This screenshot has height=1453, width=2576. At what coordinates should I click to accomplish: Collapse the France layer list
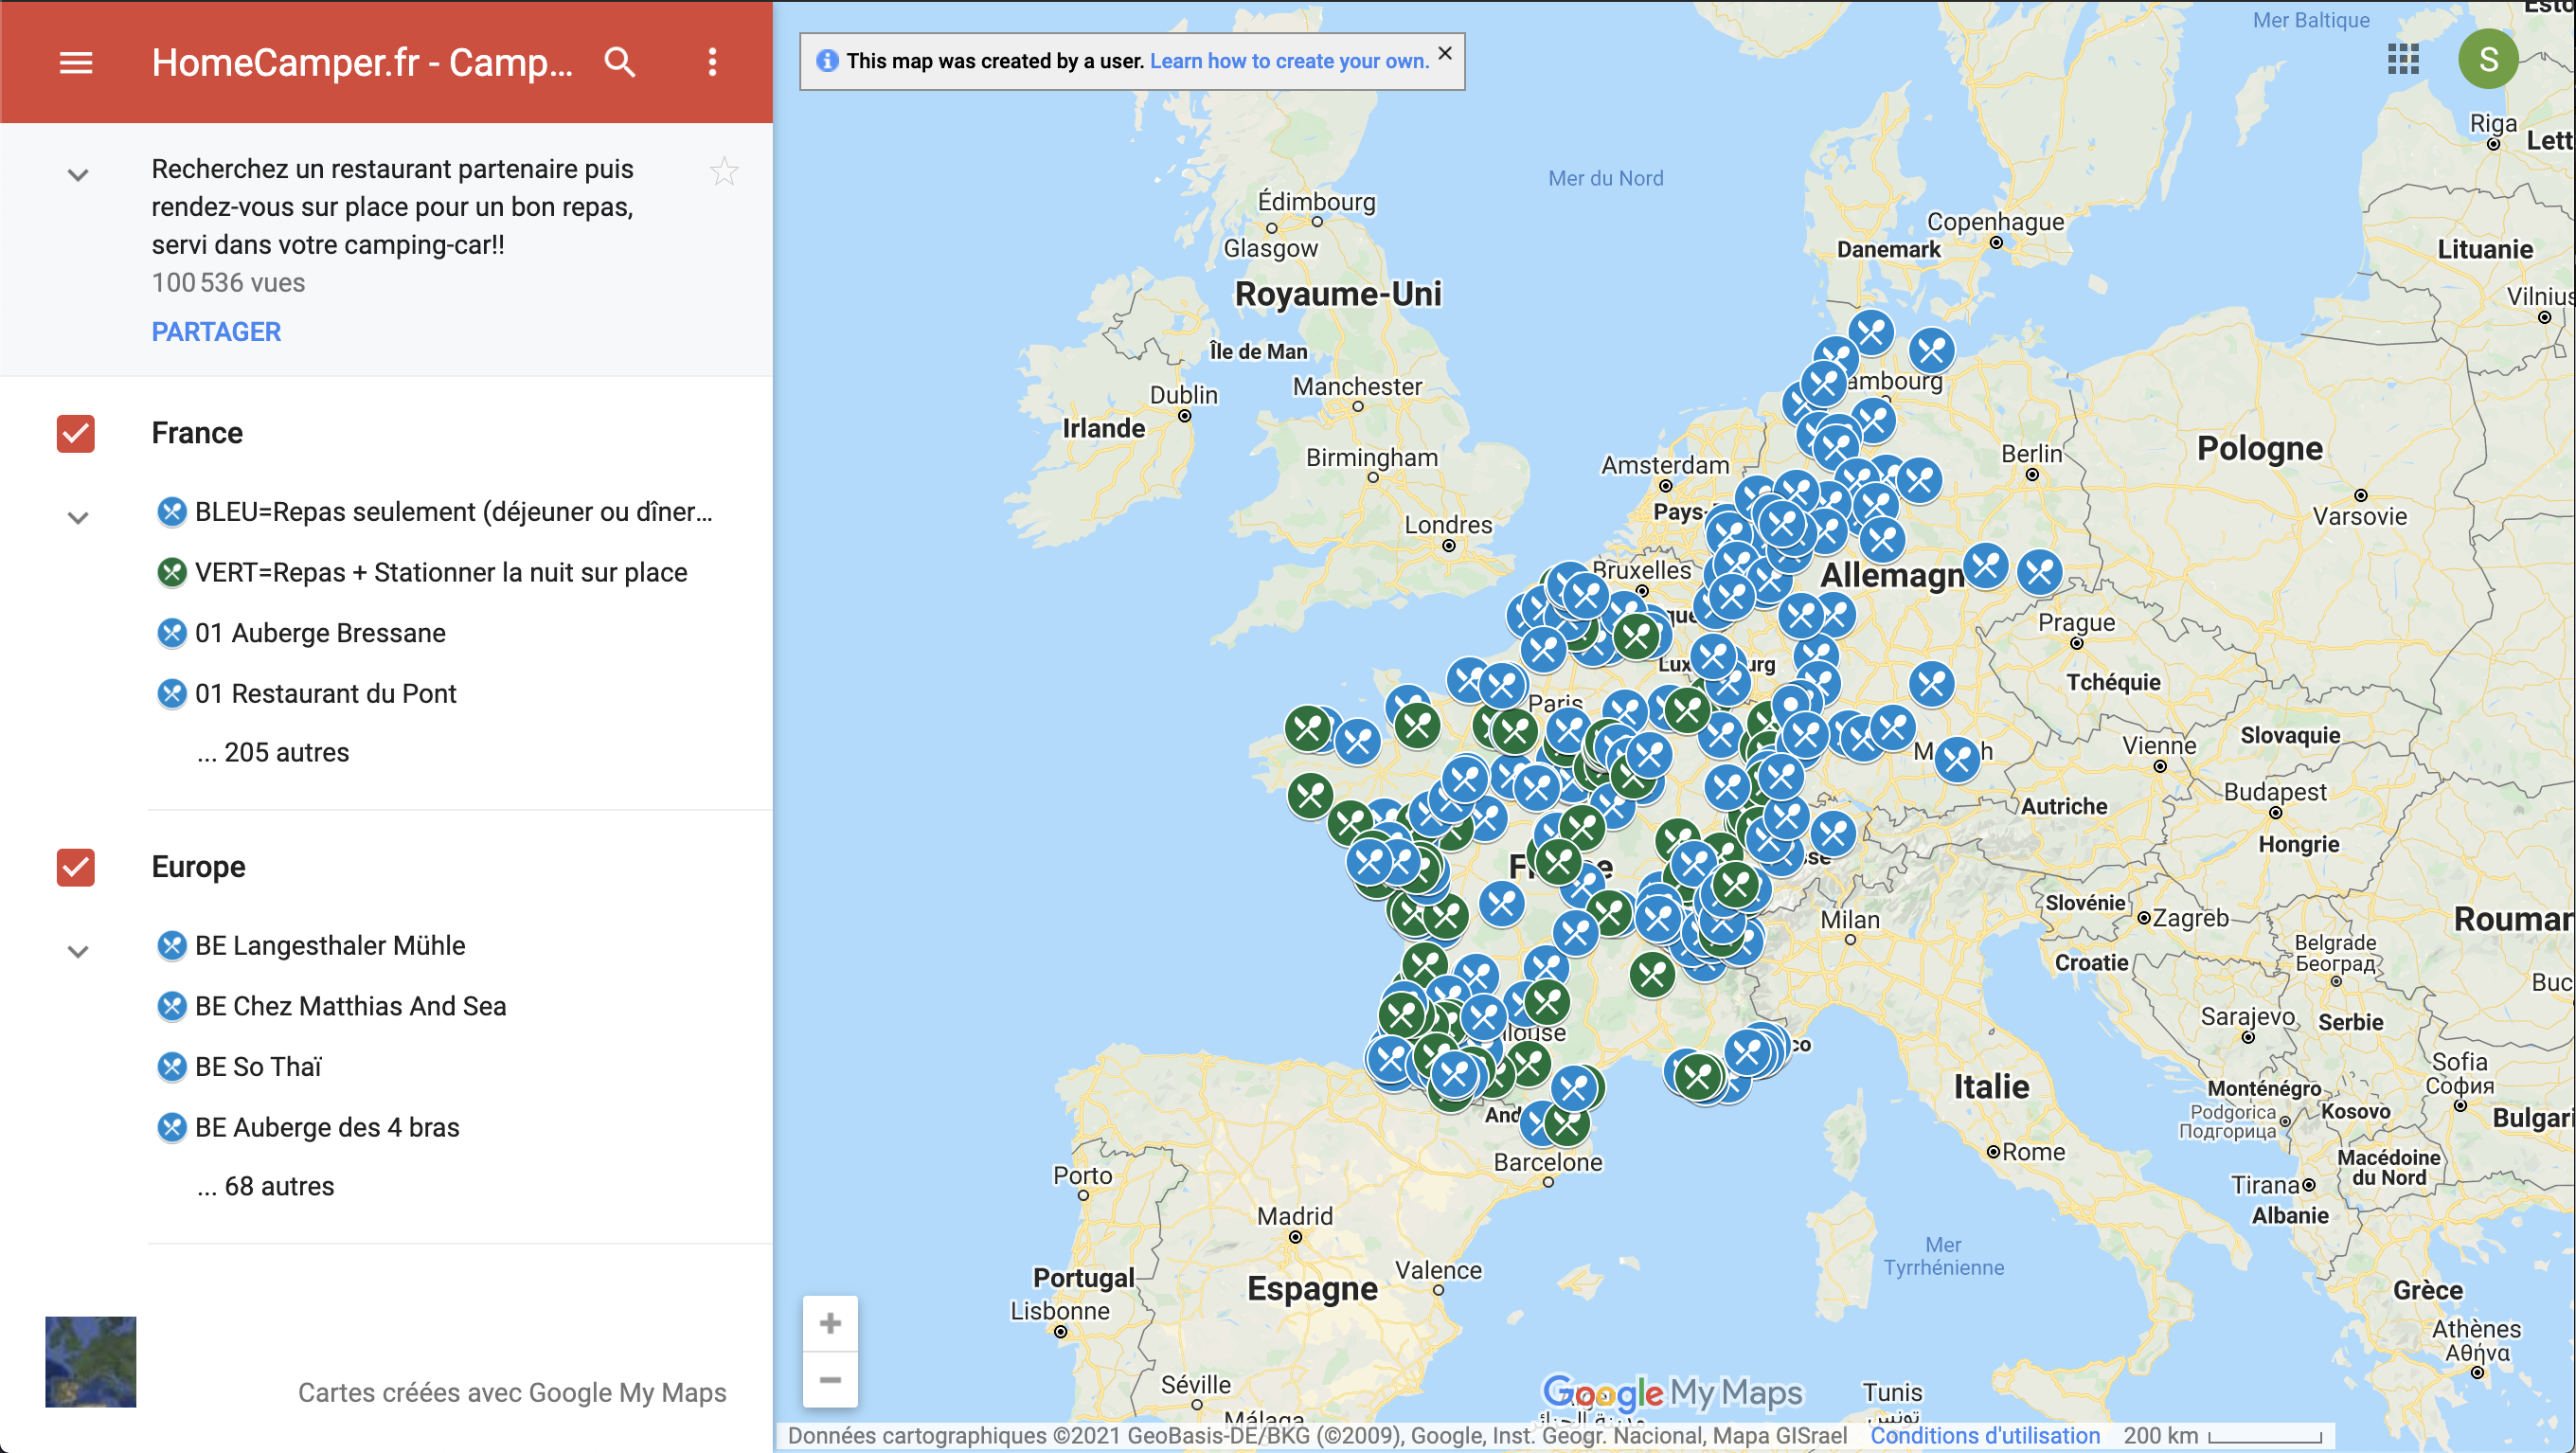point(78,517)
